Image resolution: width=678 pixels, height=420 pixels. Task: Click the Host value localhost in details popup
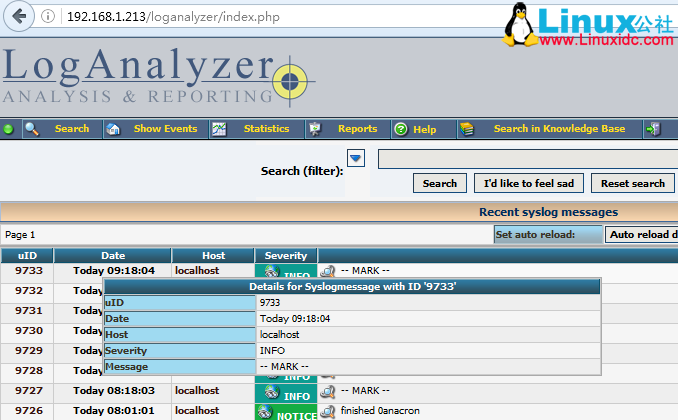pos(279,334)
